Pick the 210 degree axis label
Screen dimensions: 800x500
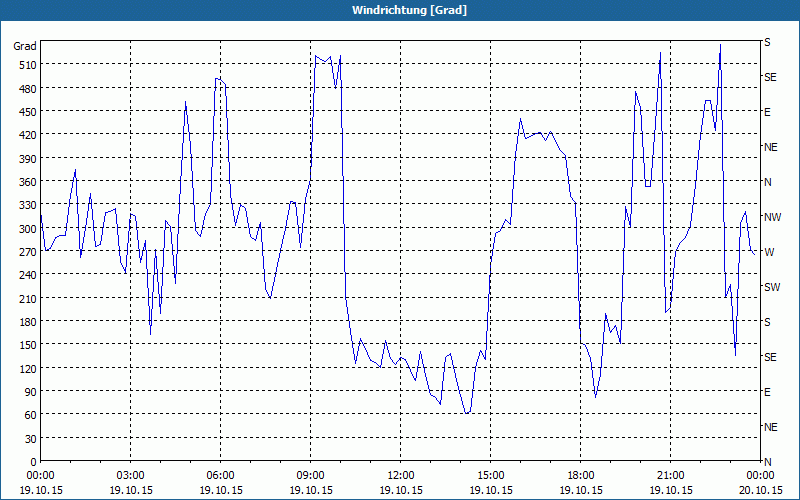point(28,298)
